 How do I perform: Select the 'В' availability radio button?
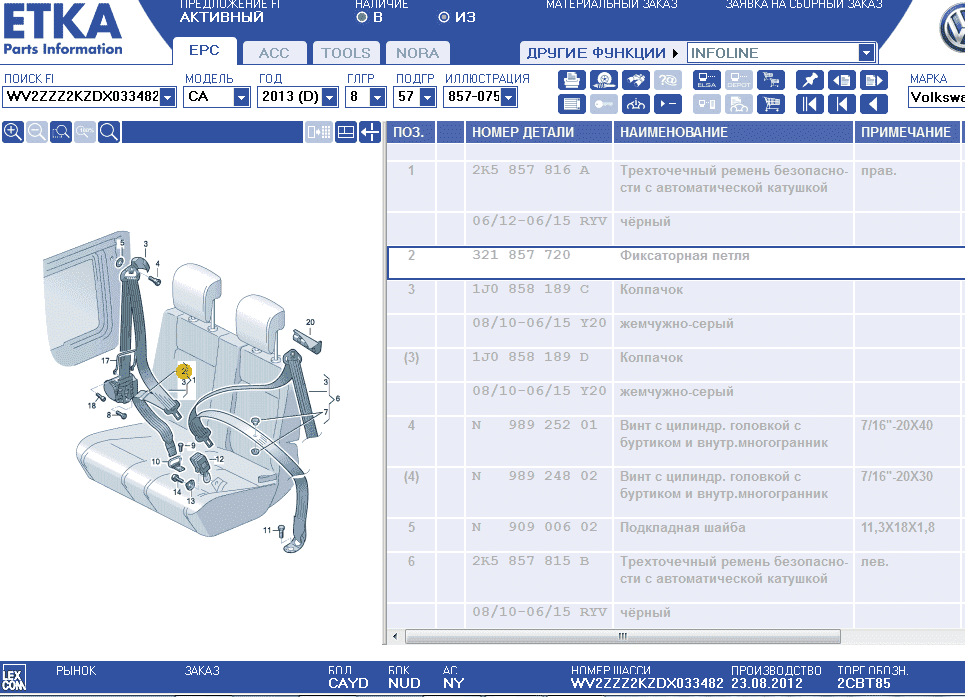362,17
